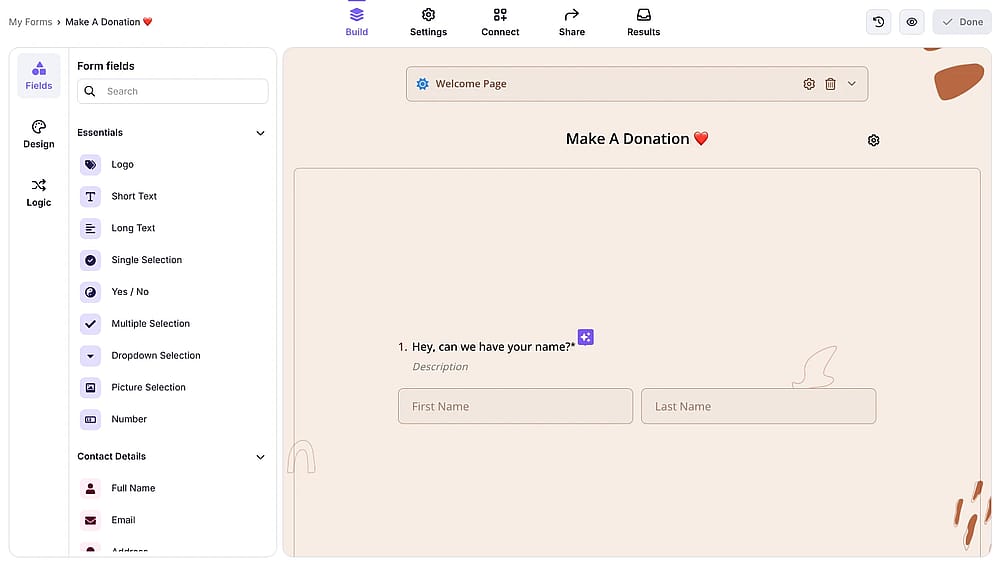
Task: Switch to the Build tab
Action: (357, 22)
